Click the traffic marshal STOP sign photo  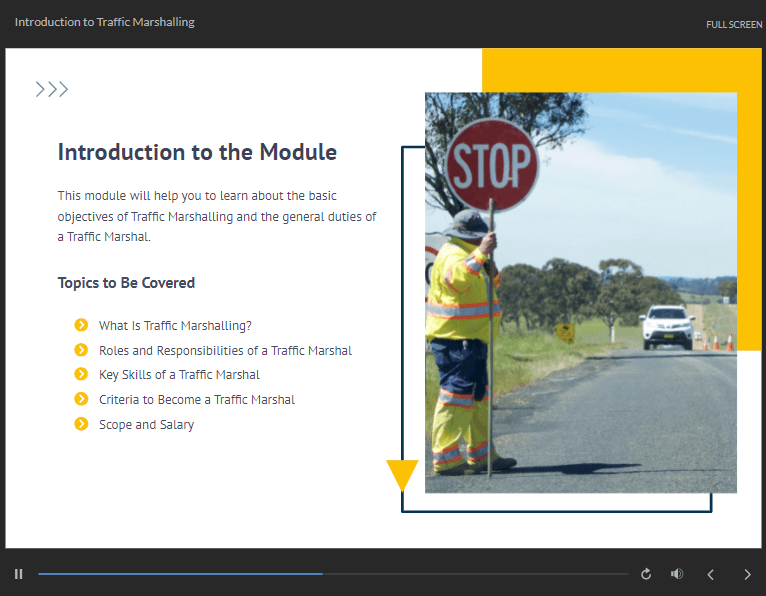pos(580,292)
